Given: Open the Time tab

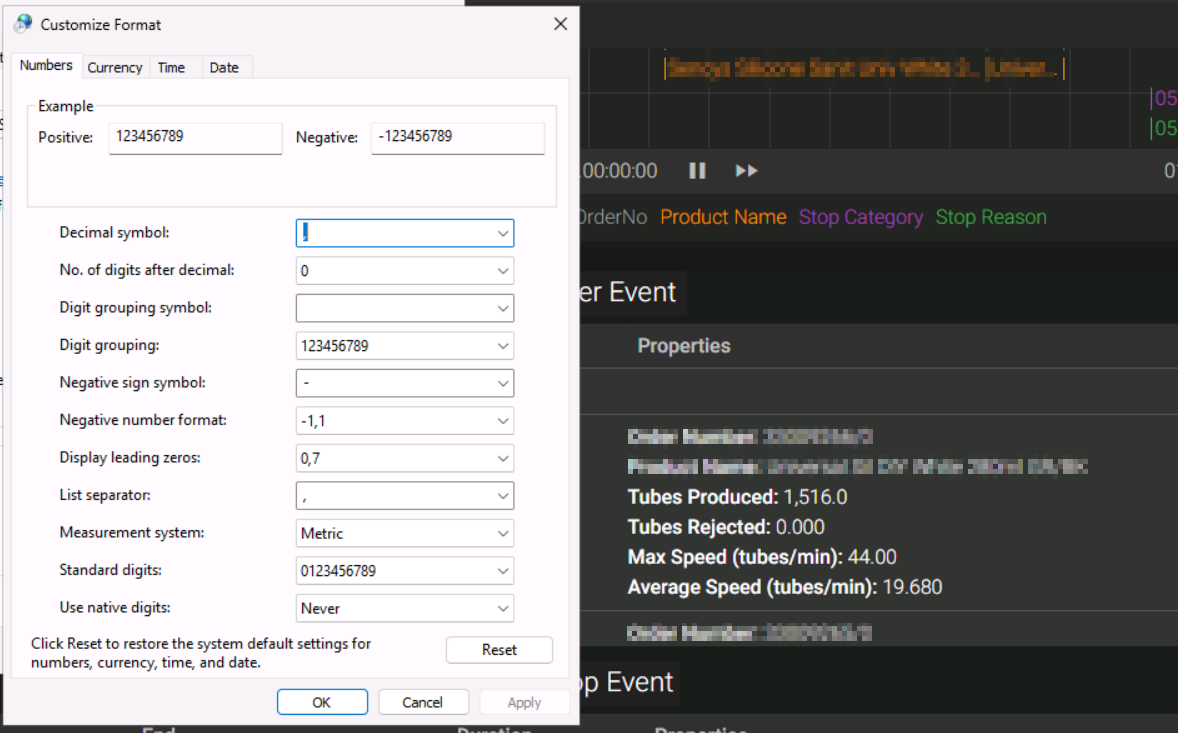Looking at the screenshot, I should [x=171, y=67].
